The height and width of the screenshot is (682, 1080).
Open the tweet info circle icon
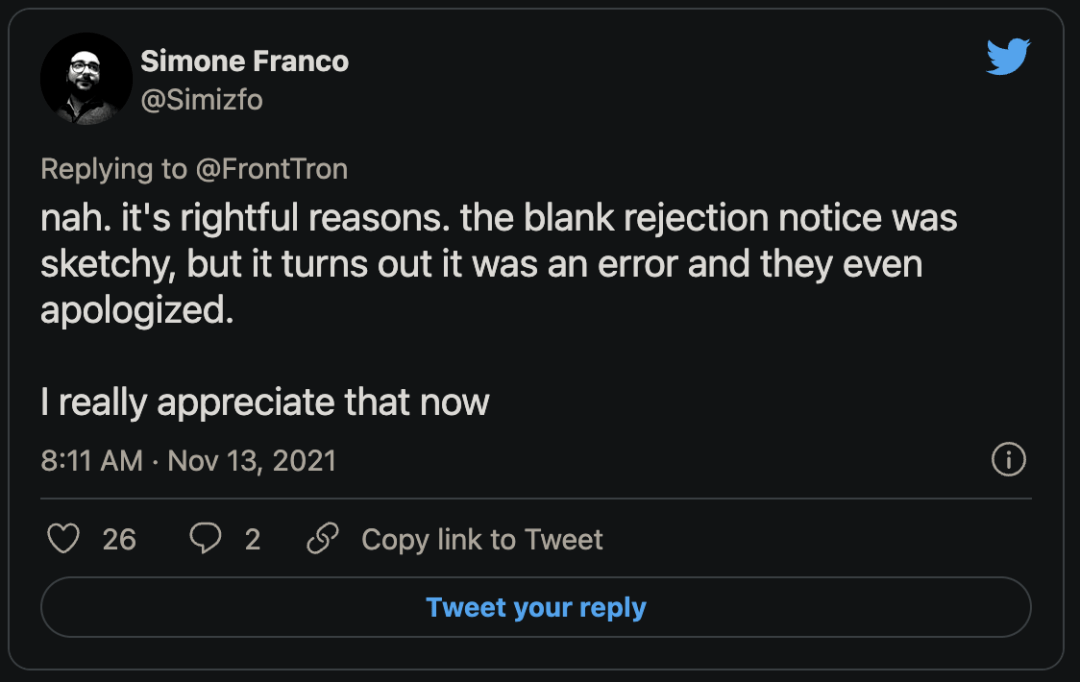click(1008, 460)
